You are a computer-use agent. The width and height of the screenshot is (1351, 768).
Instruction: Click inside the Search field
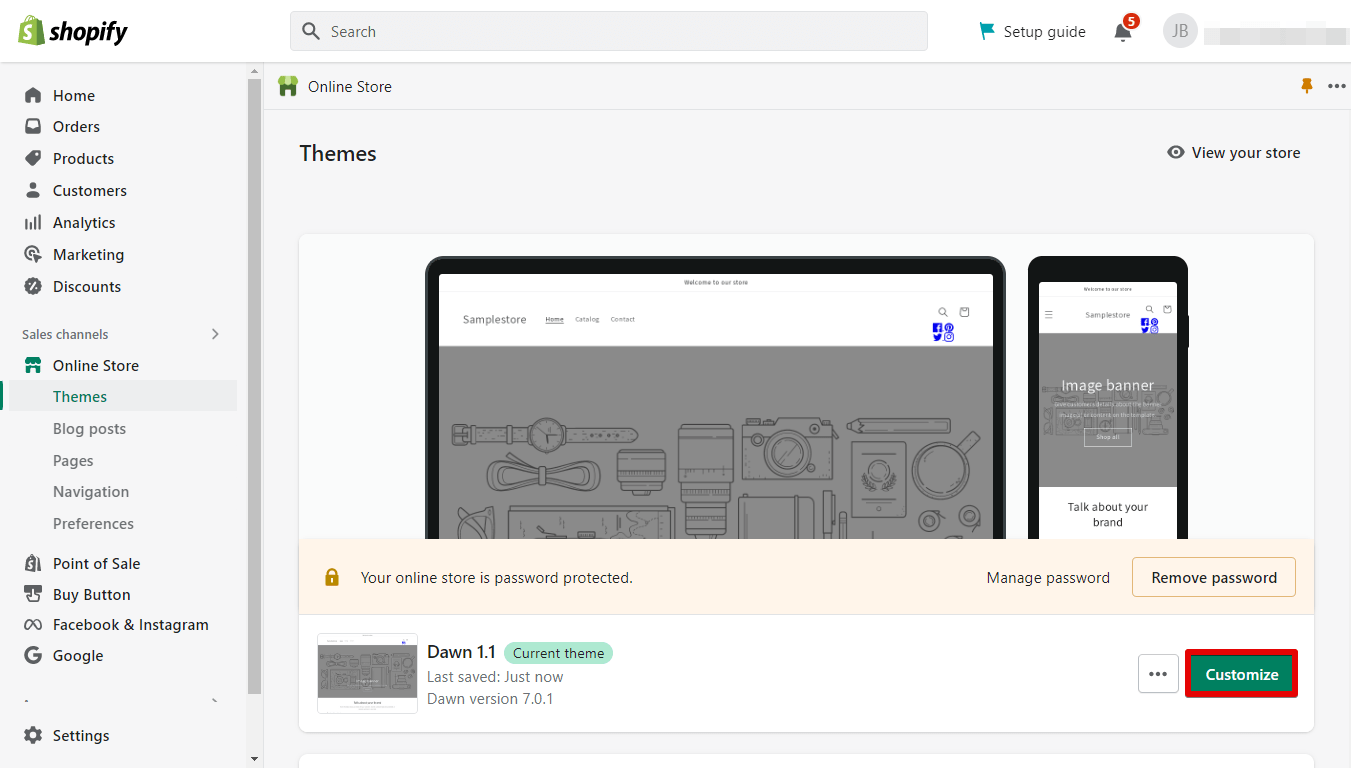(607, 31)
